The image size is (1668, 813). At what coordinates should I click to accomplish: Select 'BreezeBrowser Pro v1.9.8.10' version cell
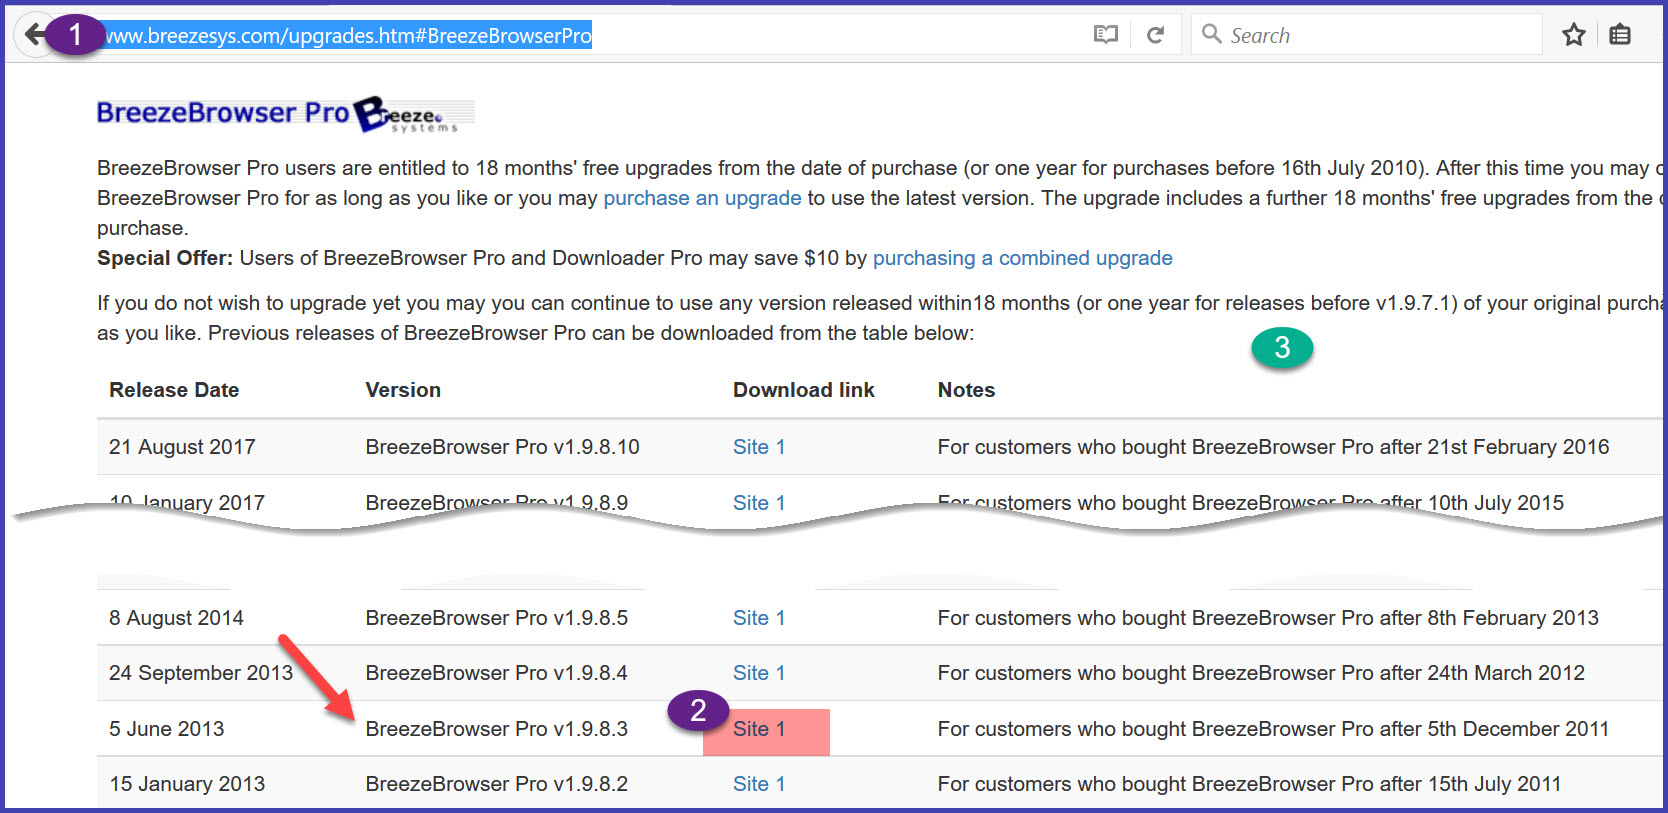click(502, 447)
